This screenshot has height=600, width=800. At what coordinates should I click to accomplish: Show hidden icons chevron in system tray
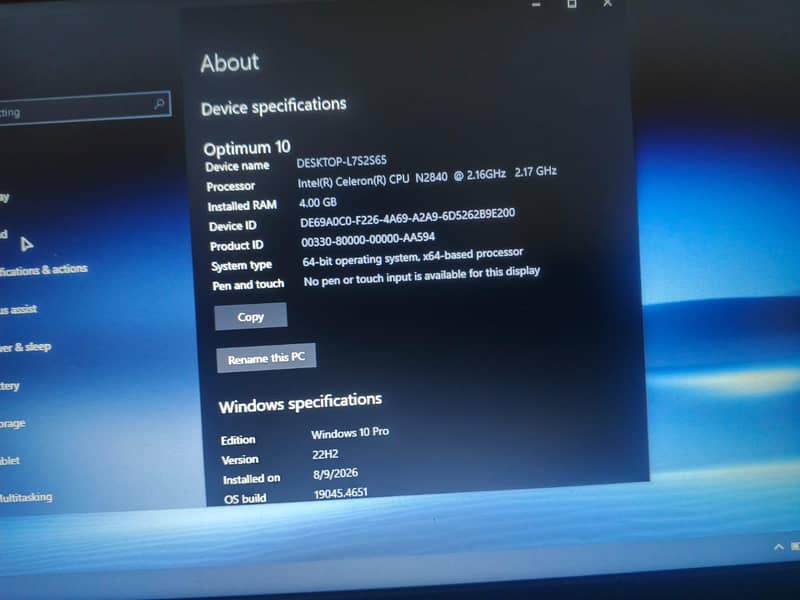click(x=779, y=547)
